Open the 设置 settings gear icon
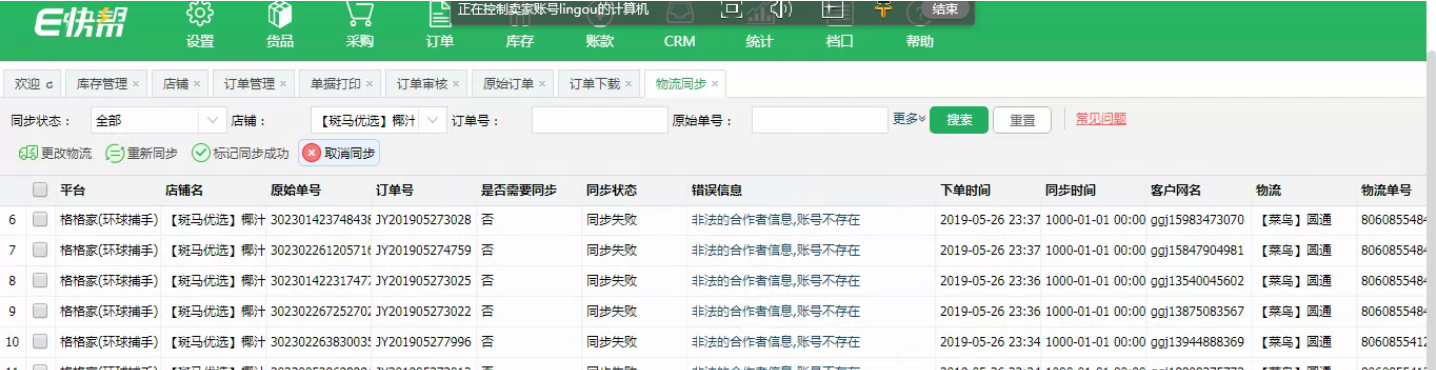Viewport: 1436px width, 370px height. pos(200,15)
